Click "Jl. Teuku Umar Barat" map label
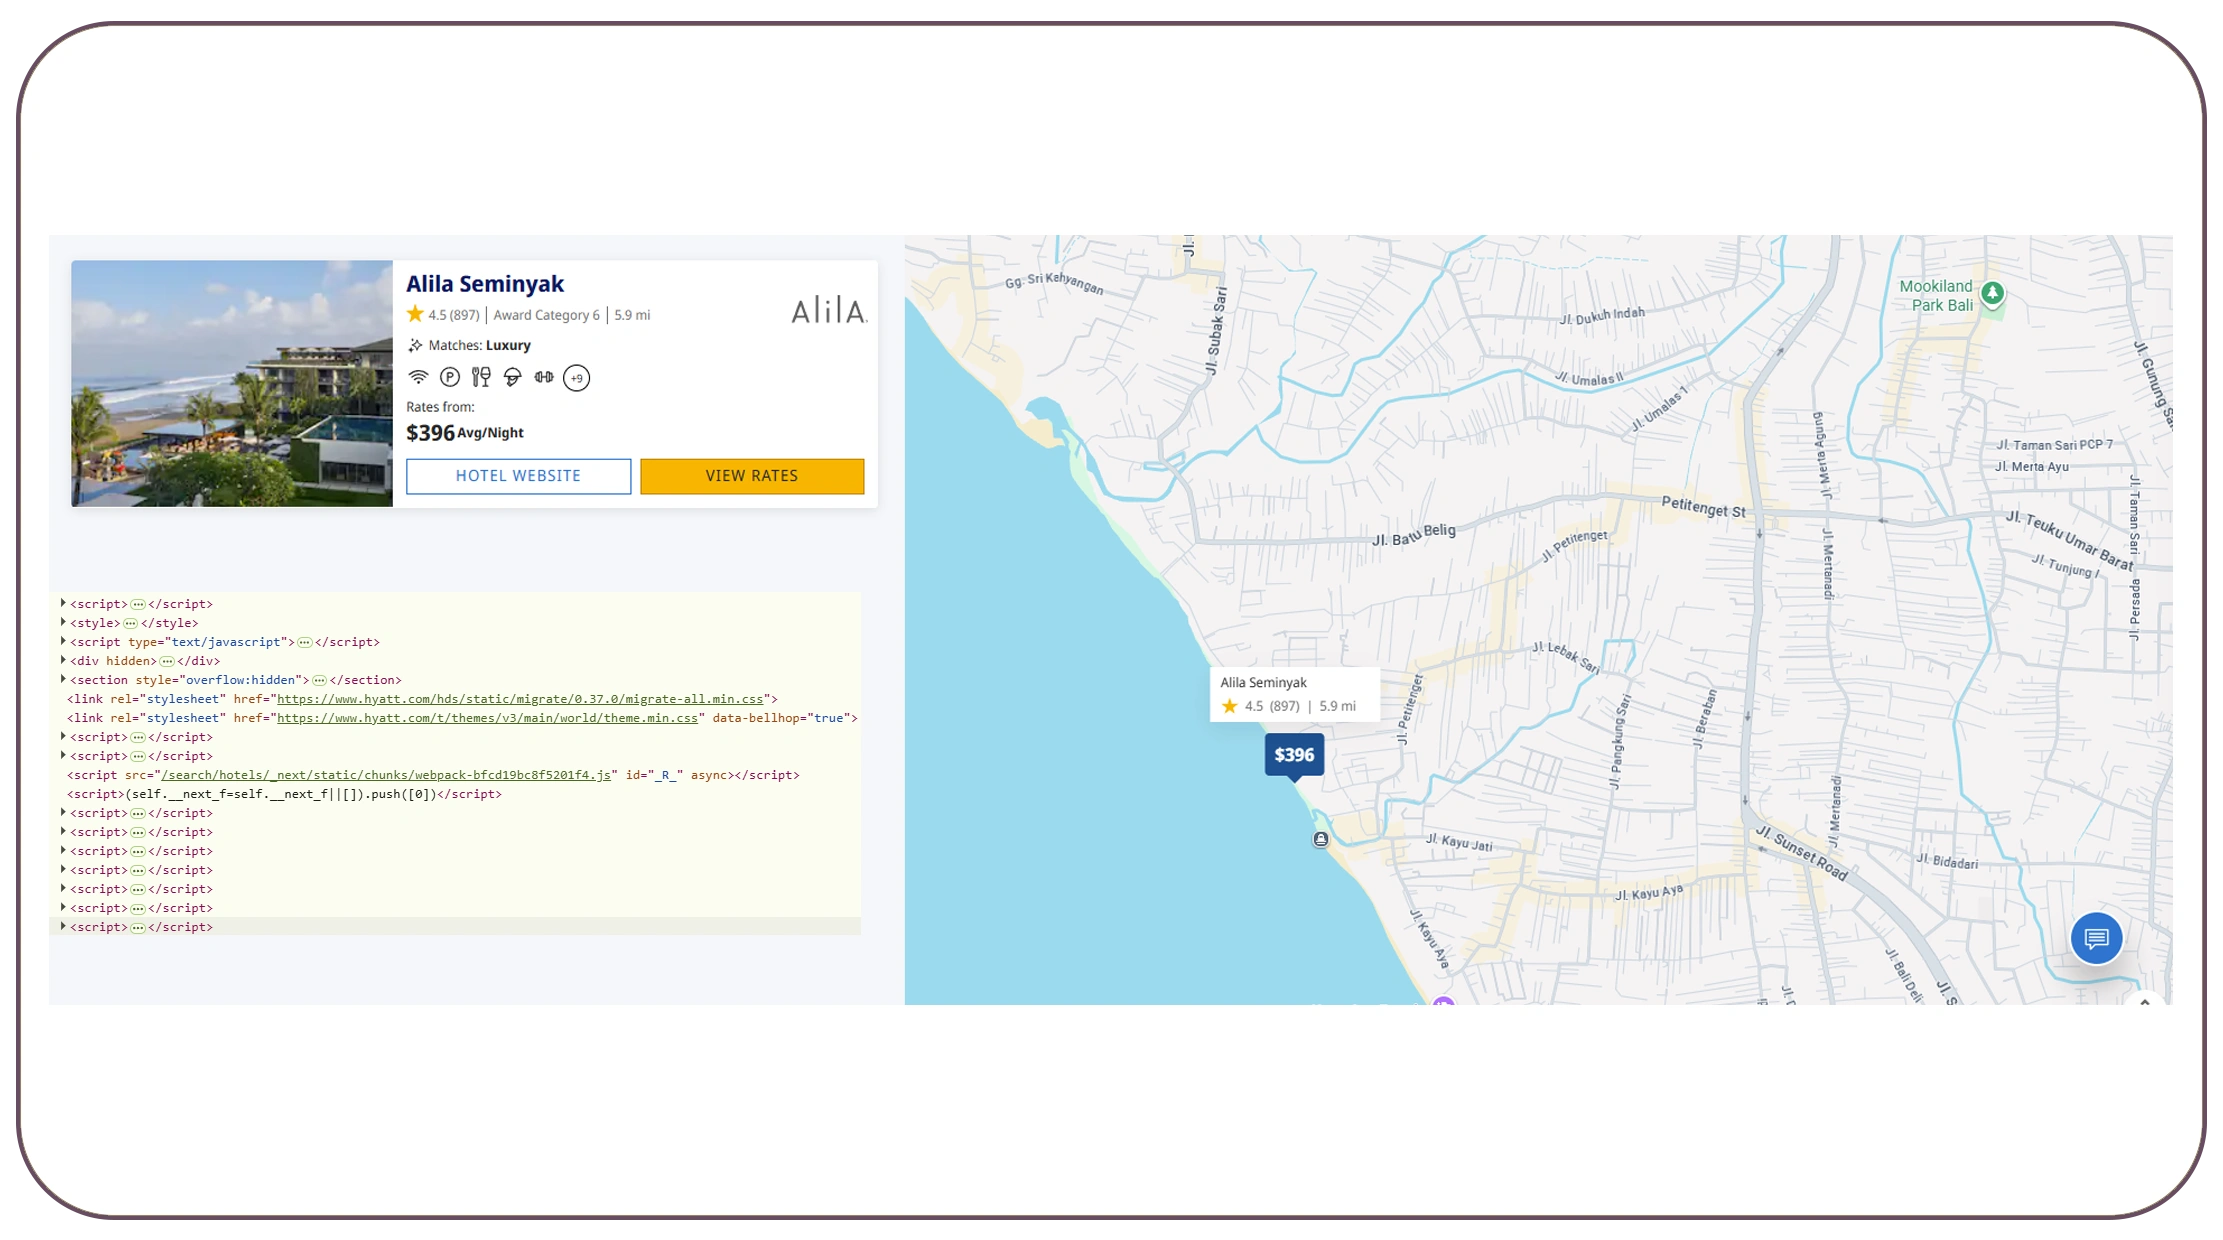 coord(2069,540)
